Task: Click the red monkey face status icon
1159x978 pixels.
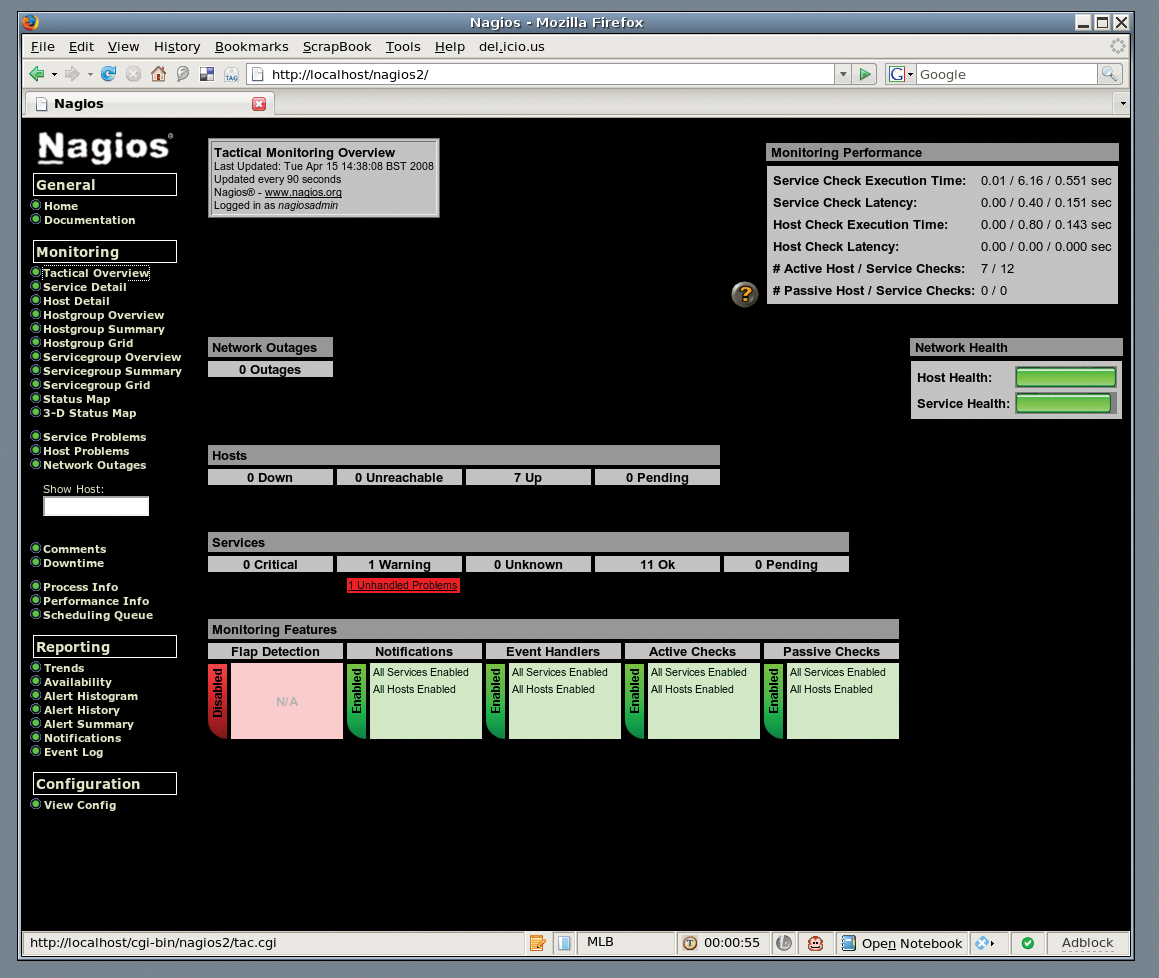Action: (x=815, y=943)
